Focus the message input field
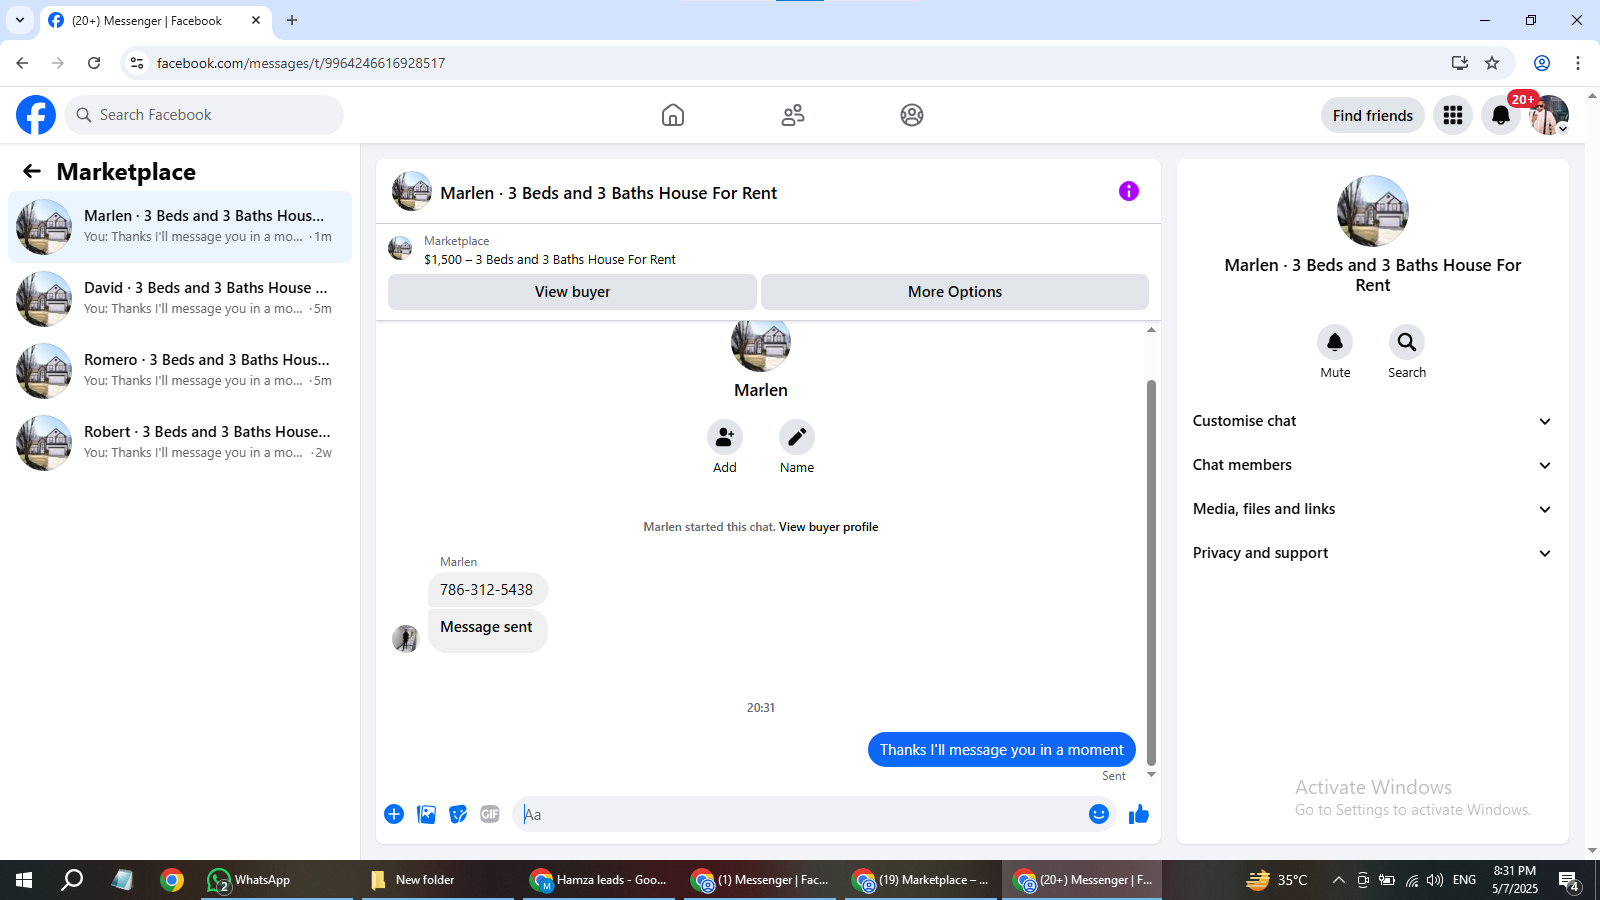 [800, 814]
